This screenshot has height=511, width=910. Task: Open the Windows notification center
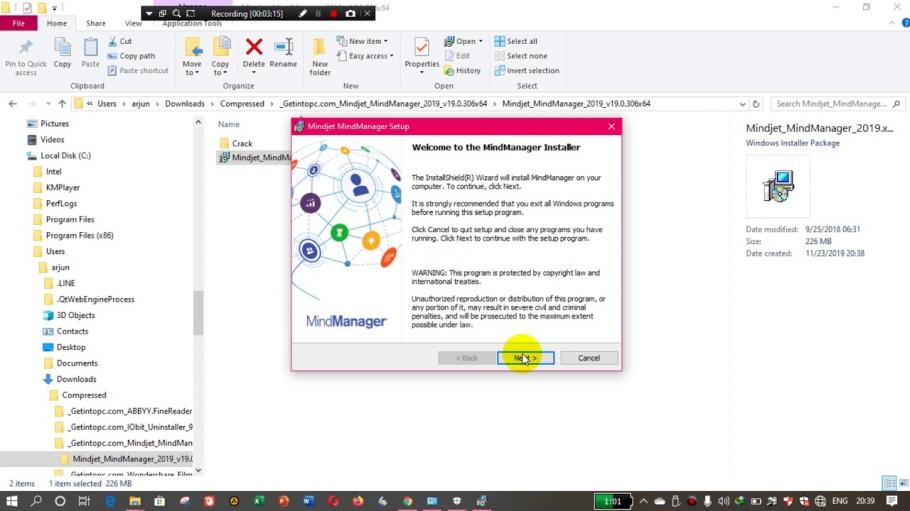(x=893, y=501)
